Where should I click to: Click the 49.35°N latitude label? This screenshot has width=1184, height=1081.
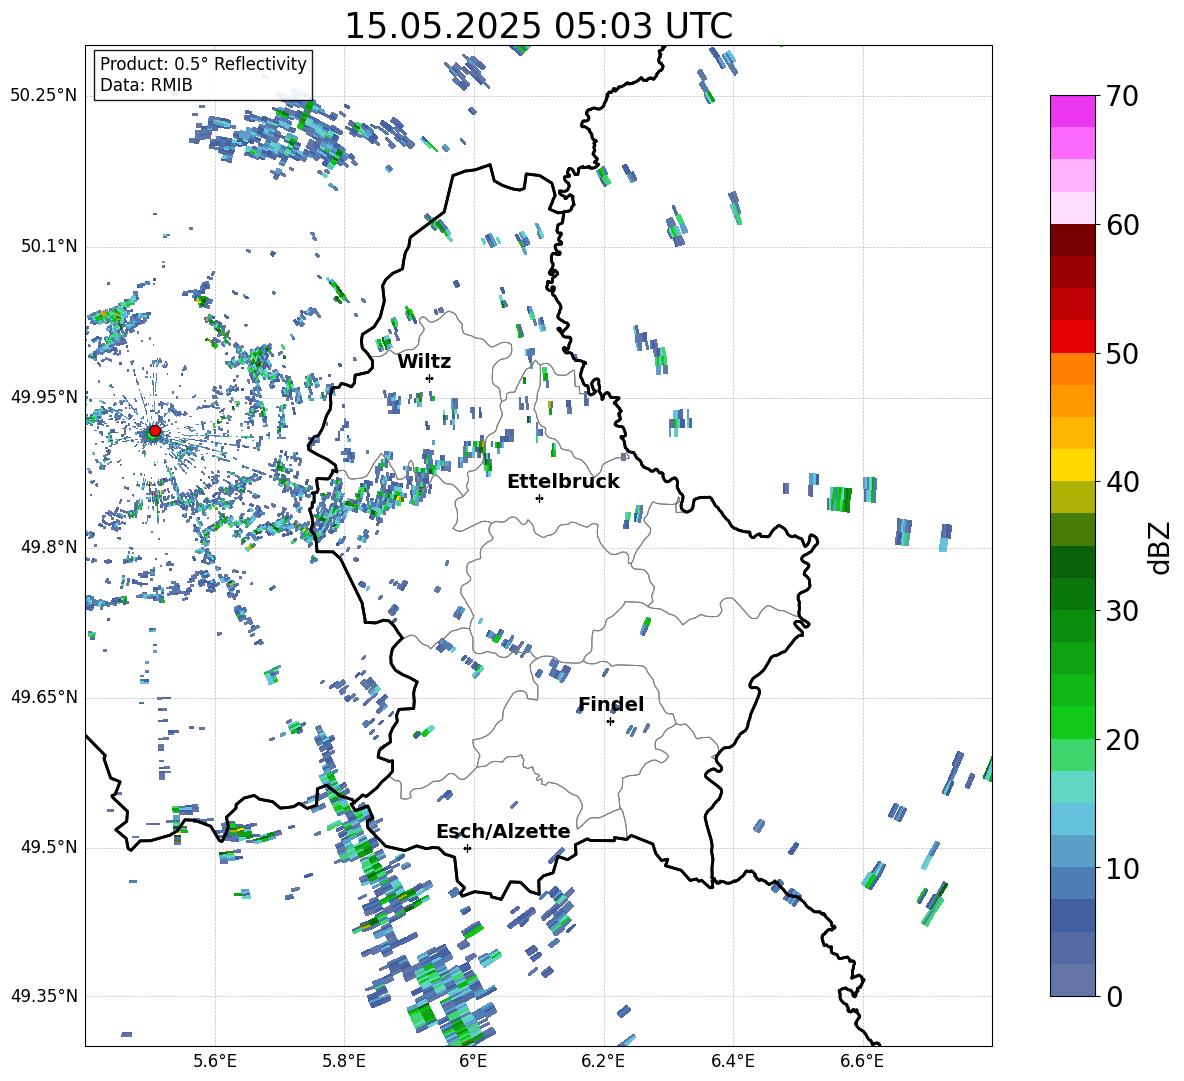pos(44,996)
